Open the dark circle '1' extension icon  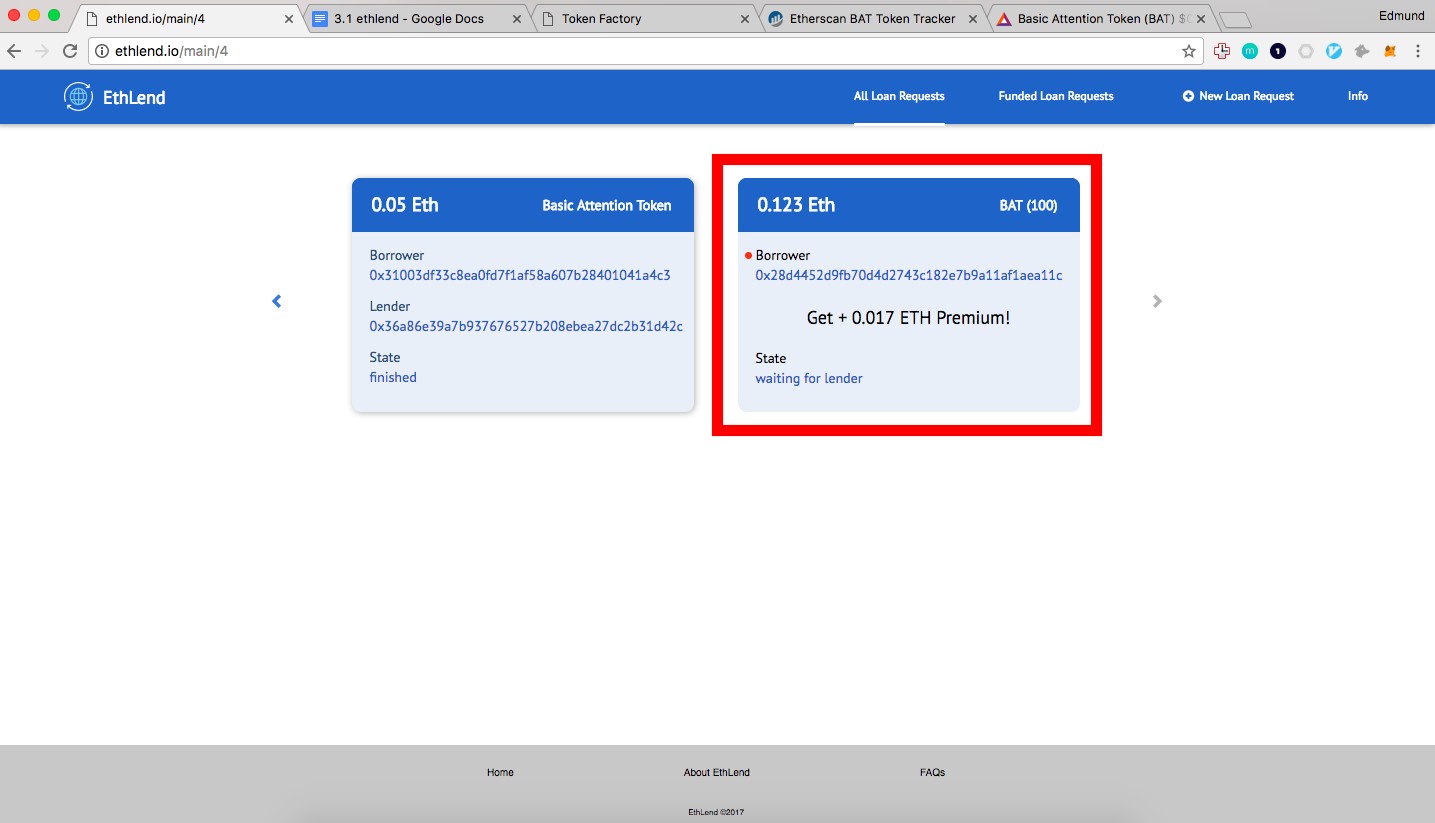[1278, 51]
